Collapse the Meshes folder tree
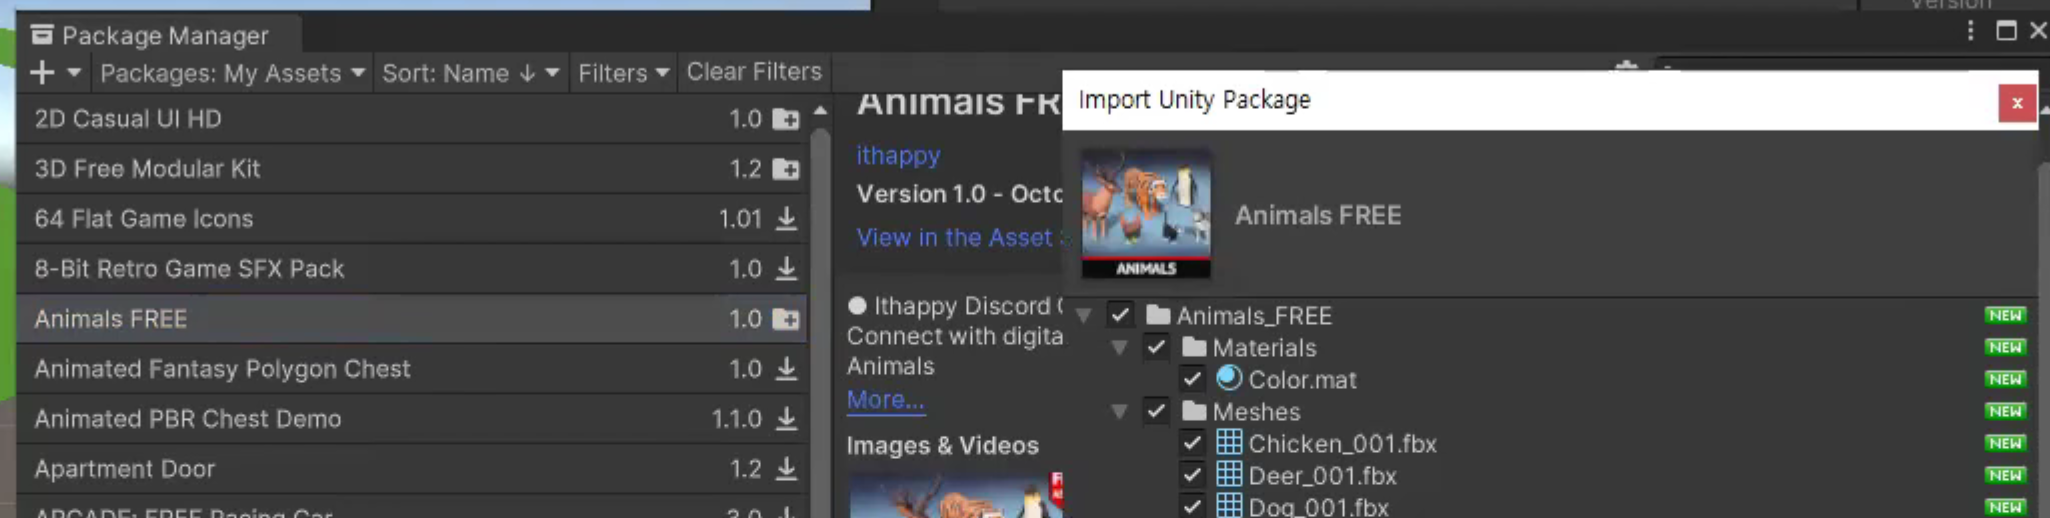The width and height of the screenshot is (2050, 518). [1119, 412]
